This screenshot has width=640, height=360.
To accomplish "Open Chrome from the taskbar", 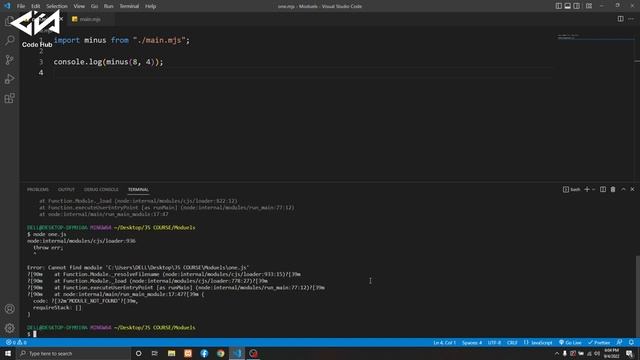I will pyautogui.click(x=221, y=353).
